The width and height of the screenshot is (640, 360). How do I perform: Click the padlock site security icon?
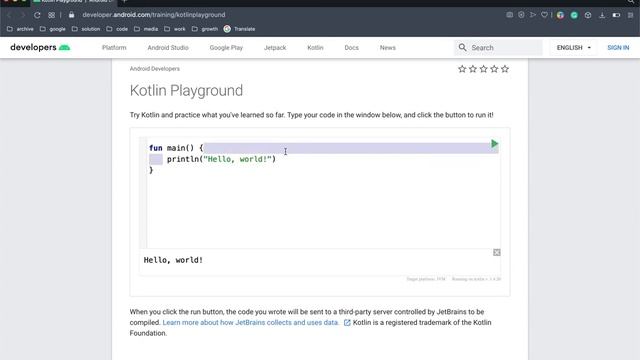[71, 15]
